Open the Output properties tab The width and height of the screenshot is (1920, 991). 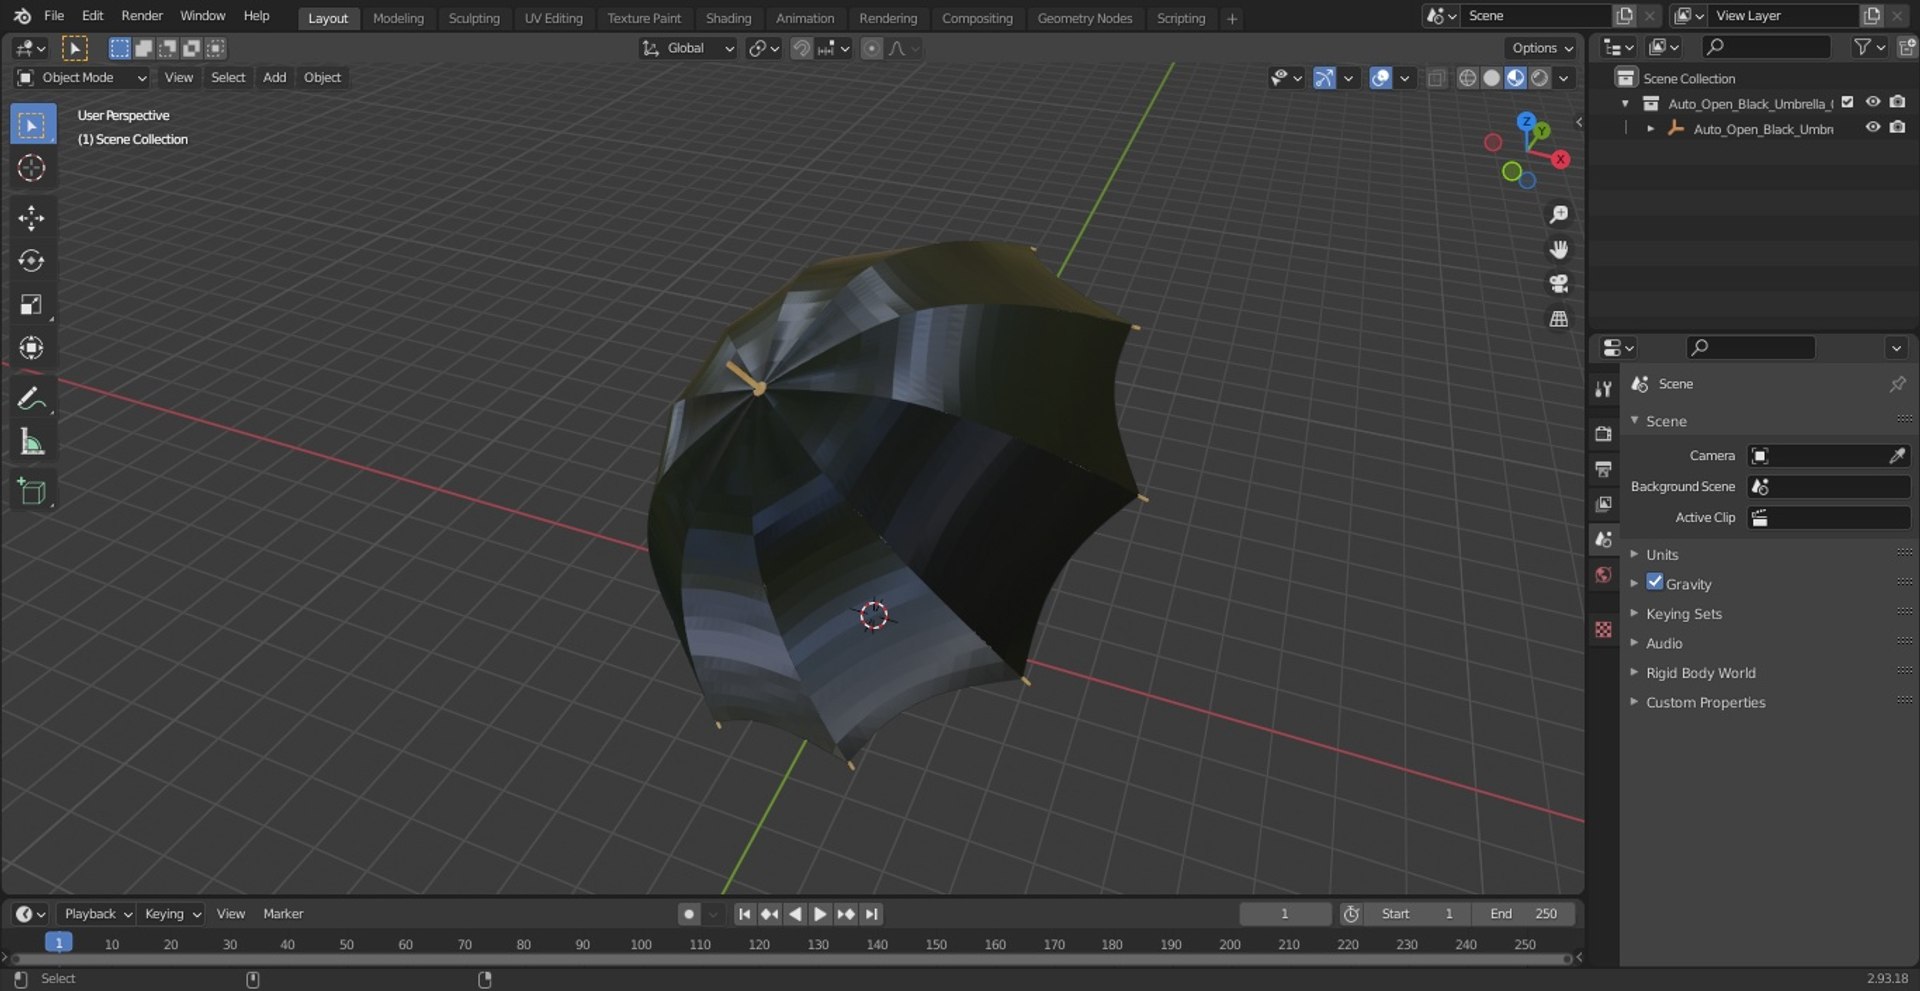click(x=1603, y=468)
